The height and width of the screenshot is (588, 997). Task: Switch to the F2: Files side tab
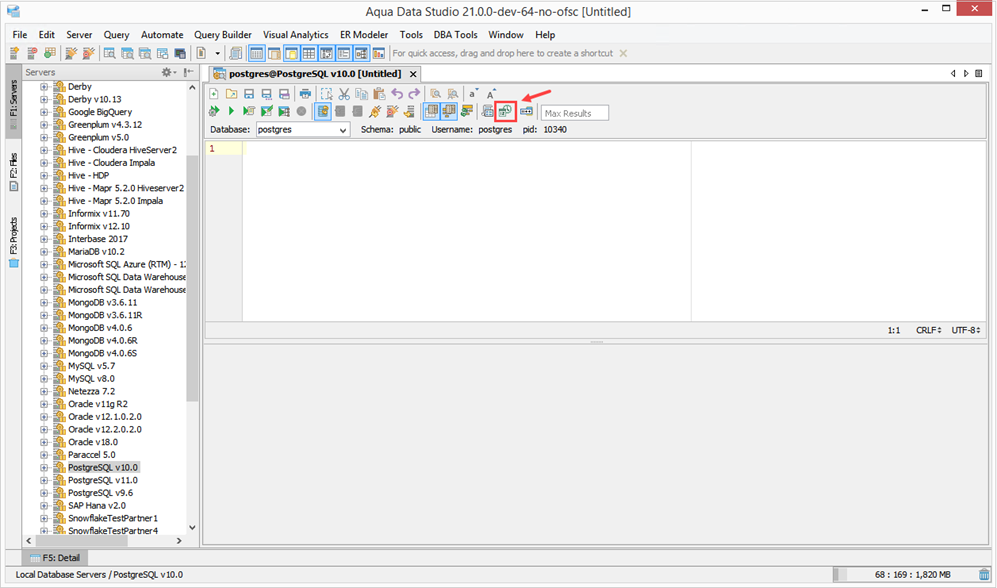[x=13, y=171]
